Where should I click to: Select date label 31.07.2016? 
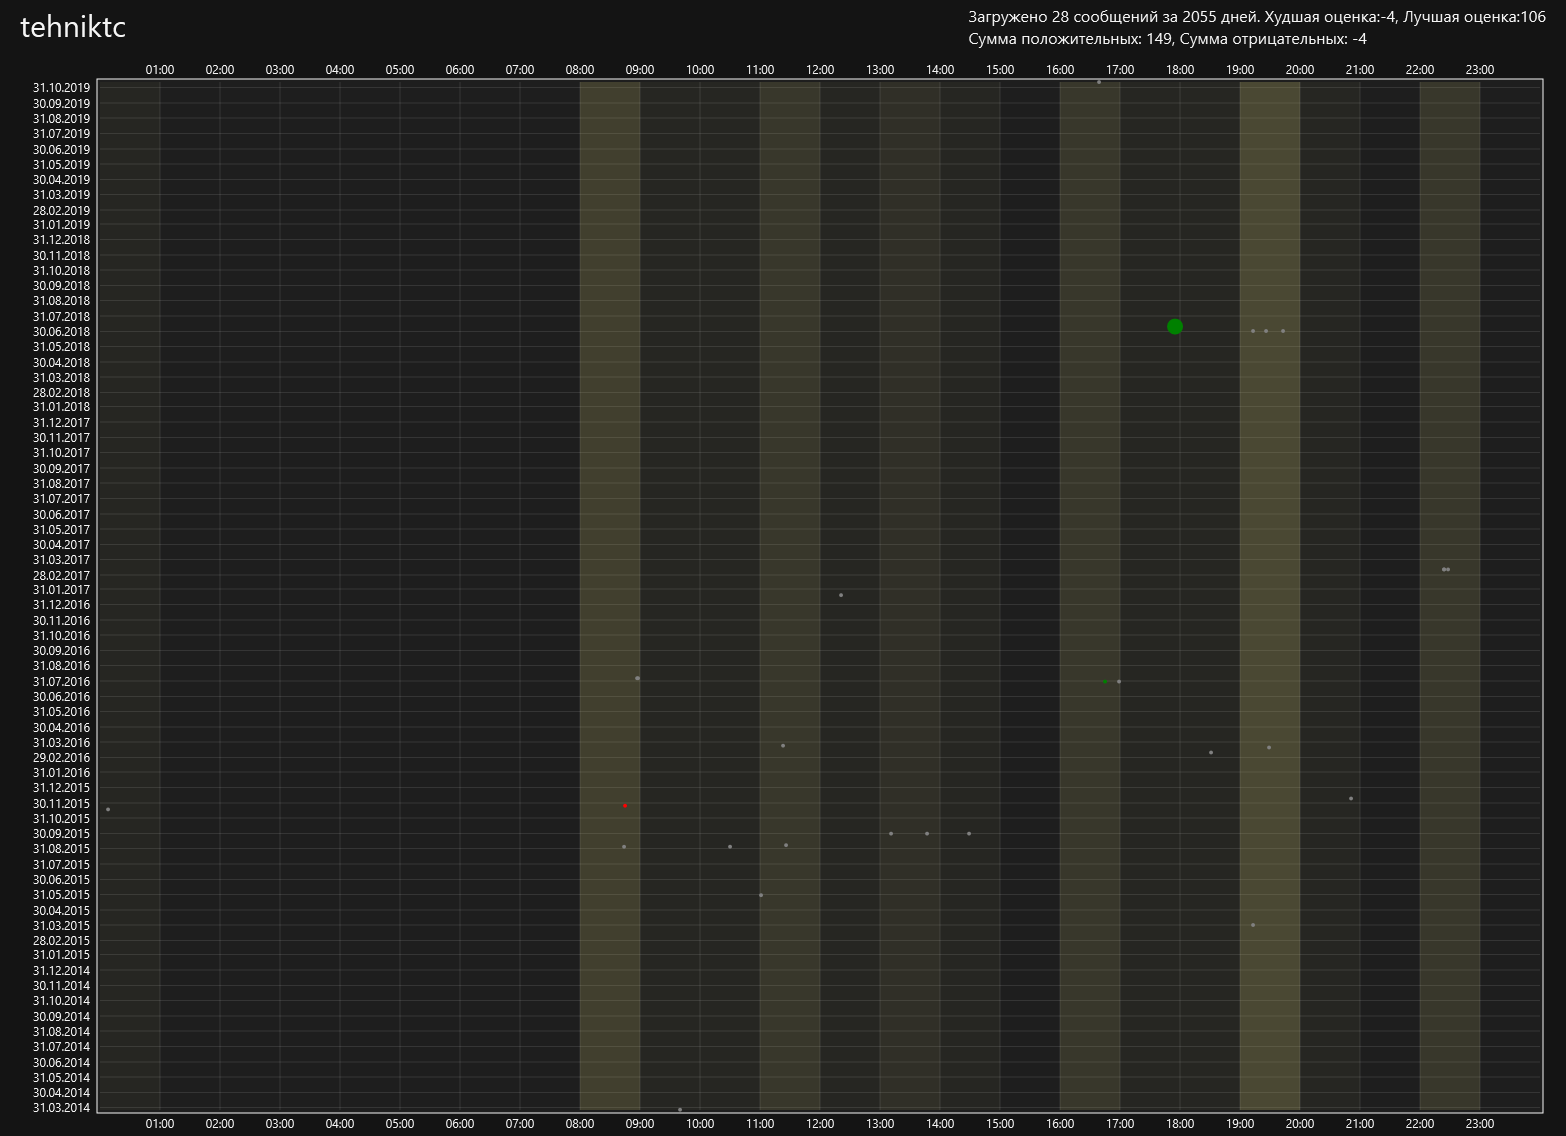point(61,682)
